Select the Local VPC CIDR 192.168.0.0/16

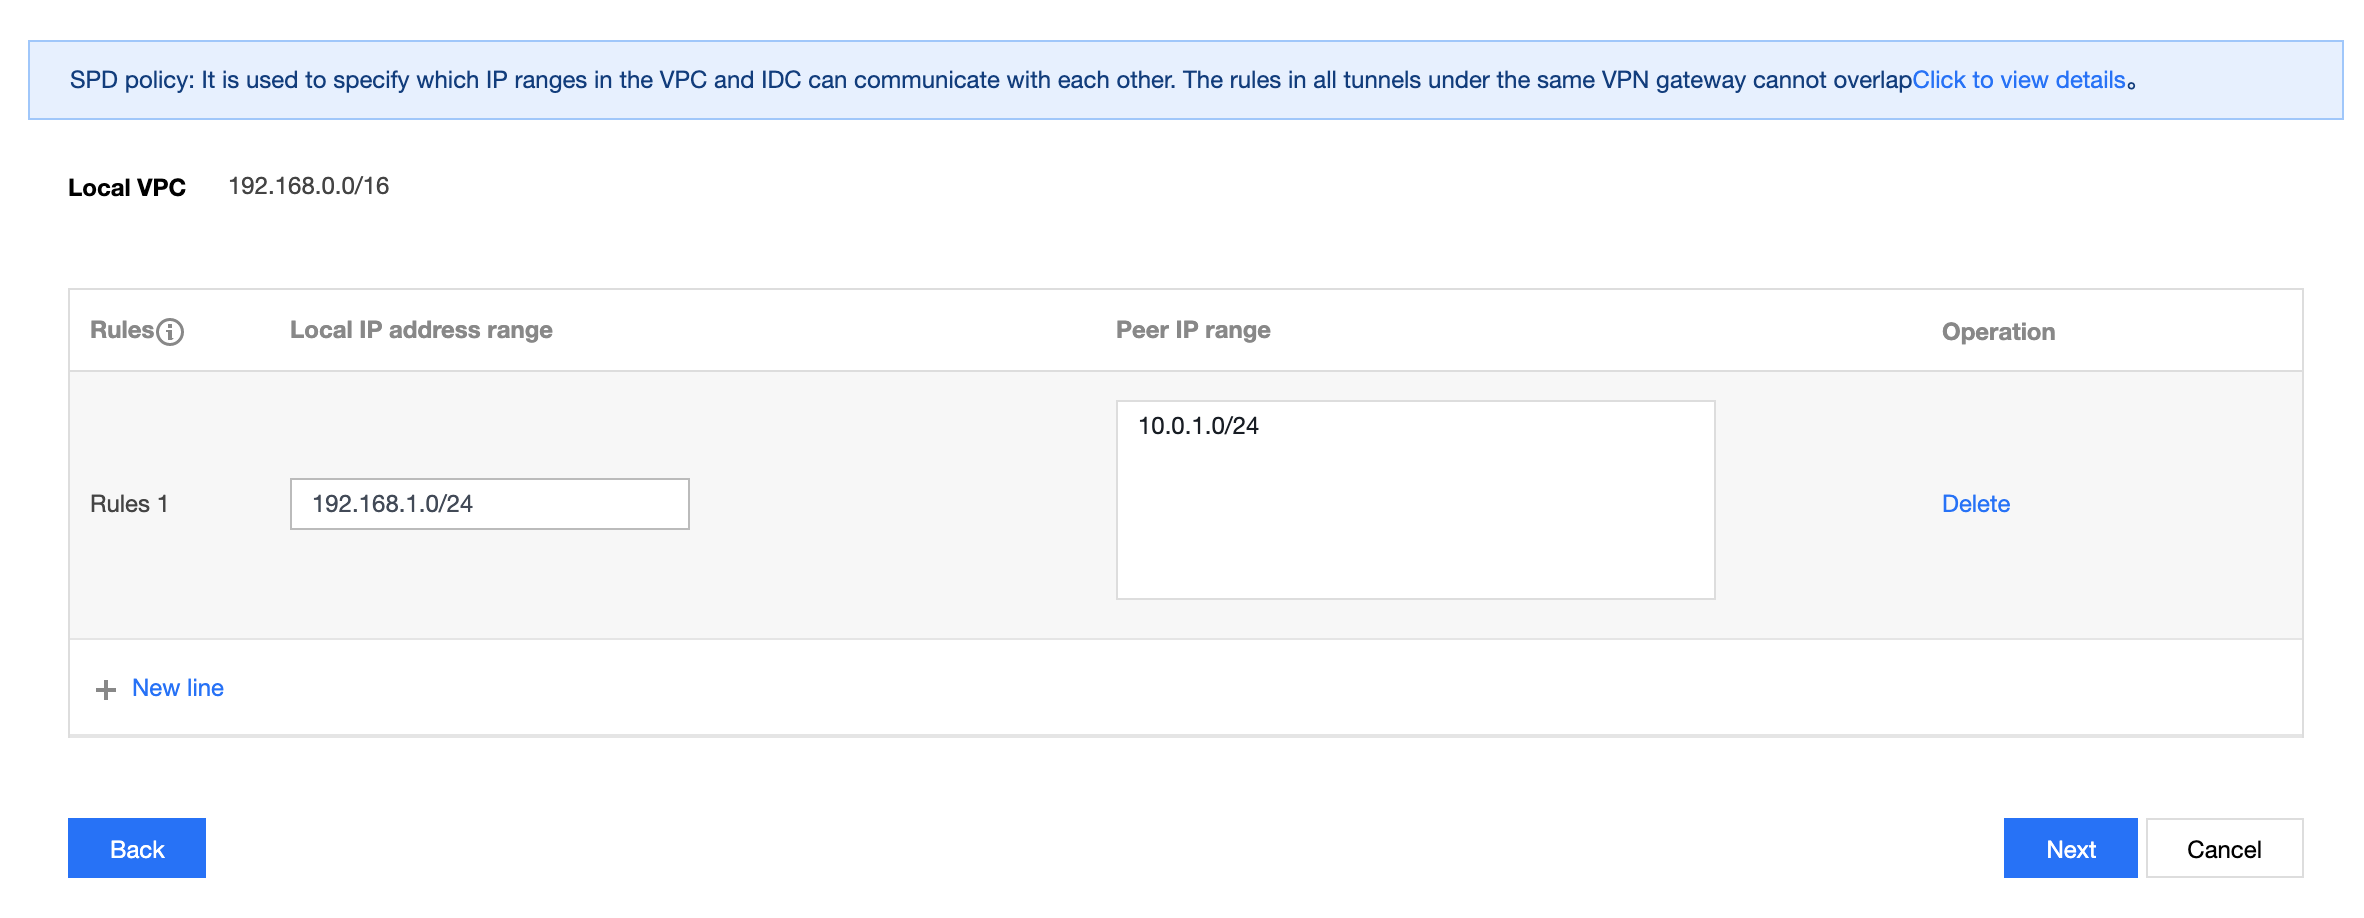point(309,186)
